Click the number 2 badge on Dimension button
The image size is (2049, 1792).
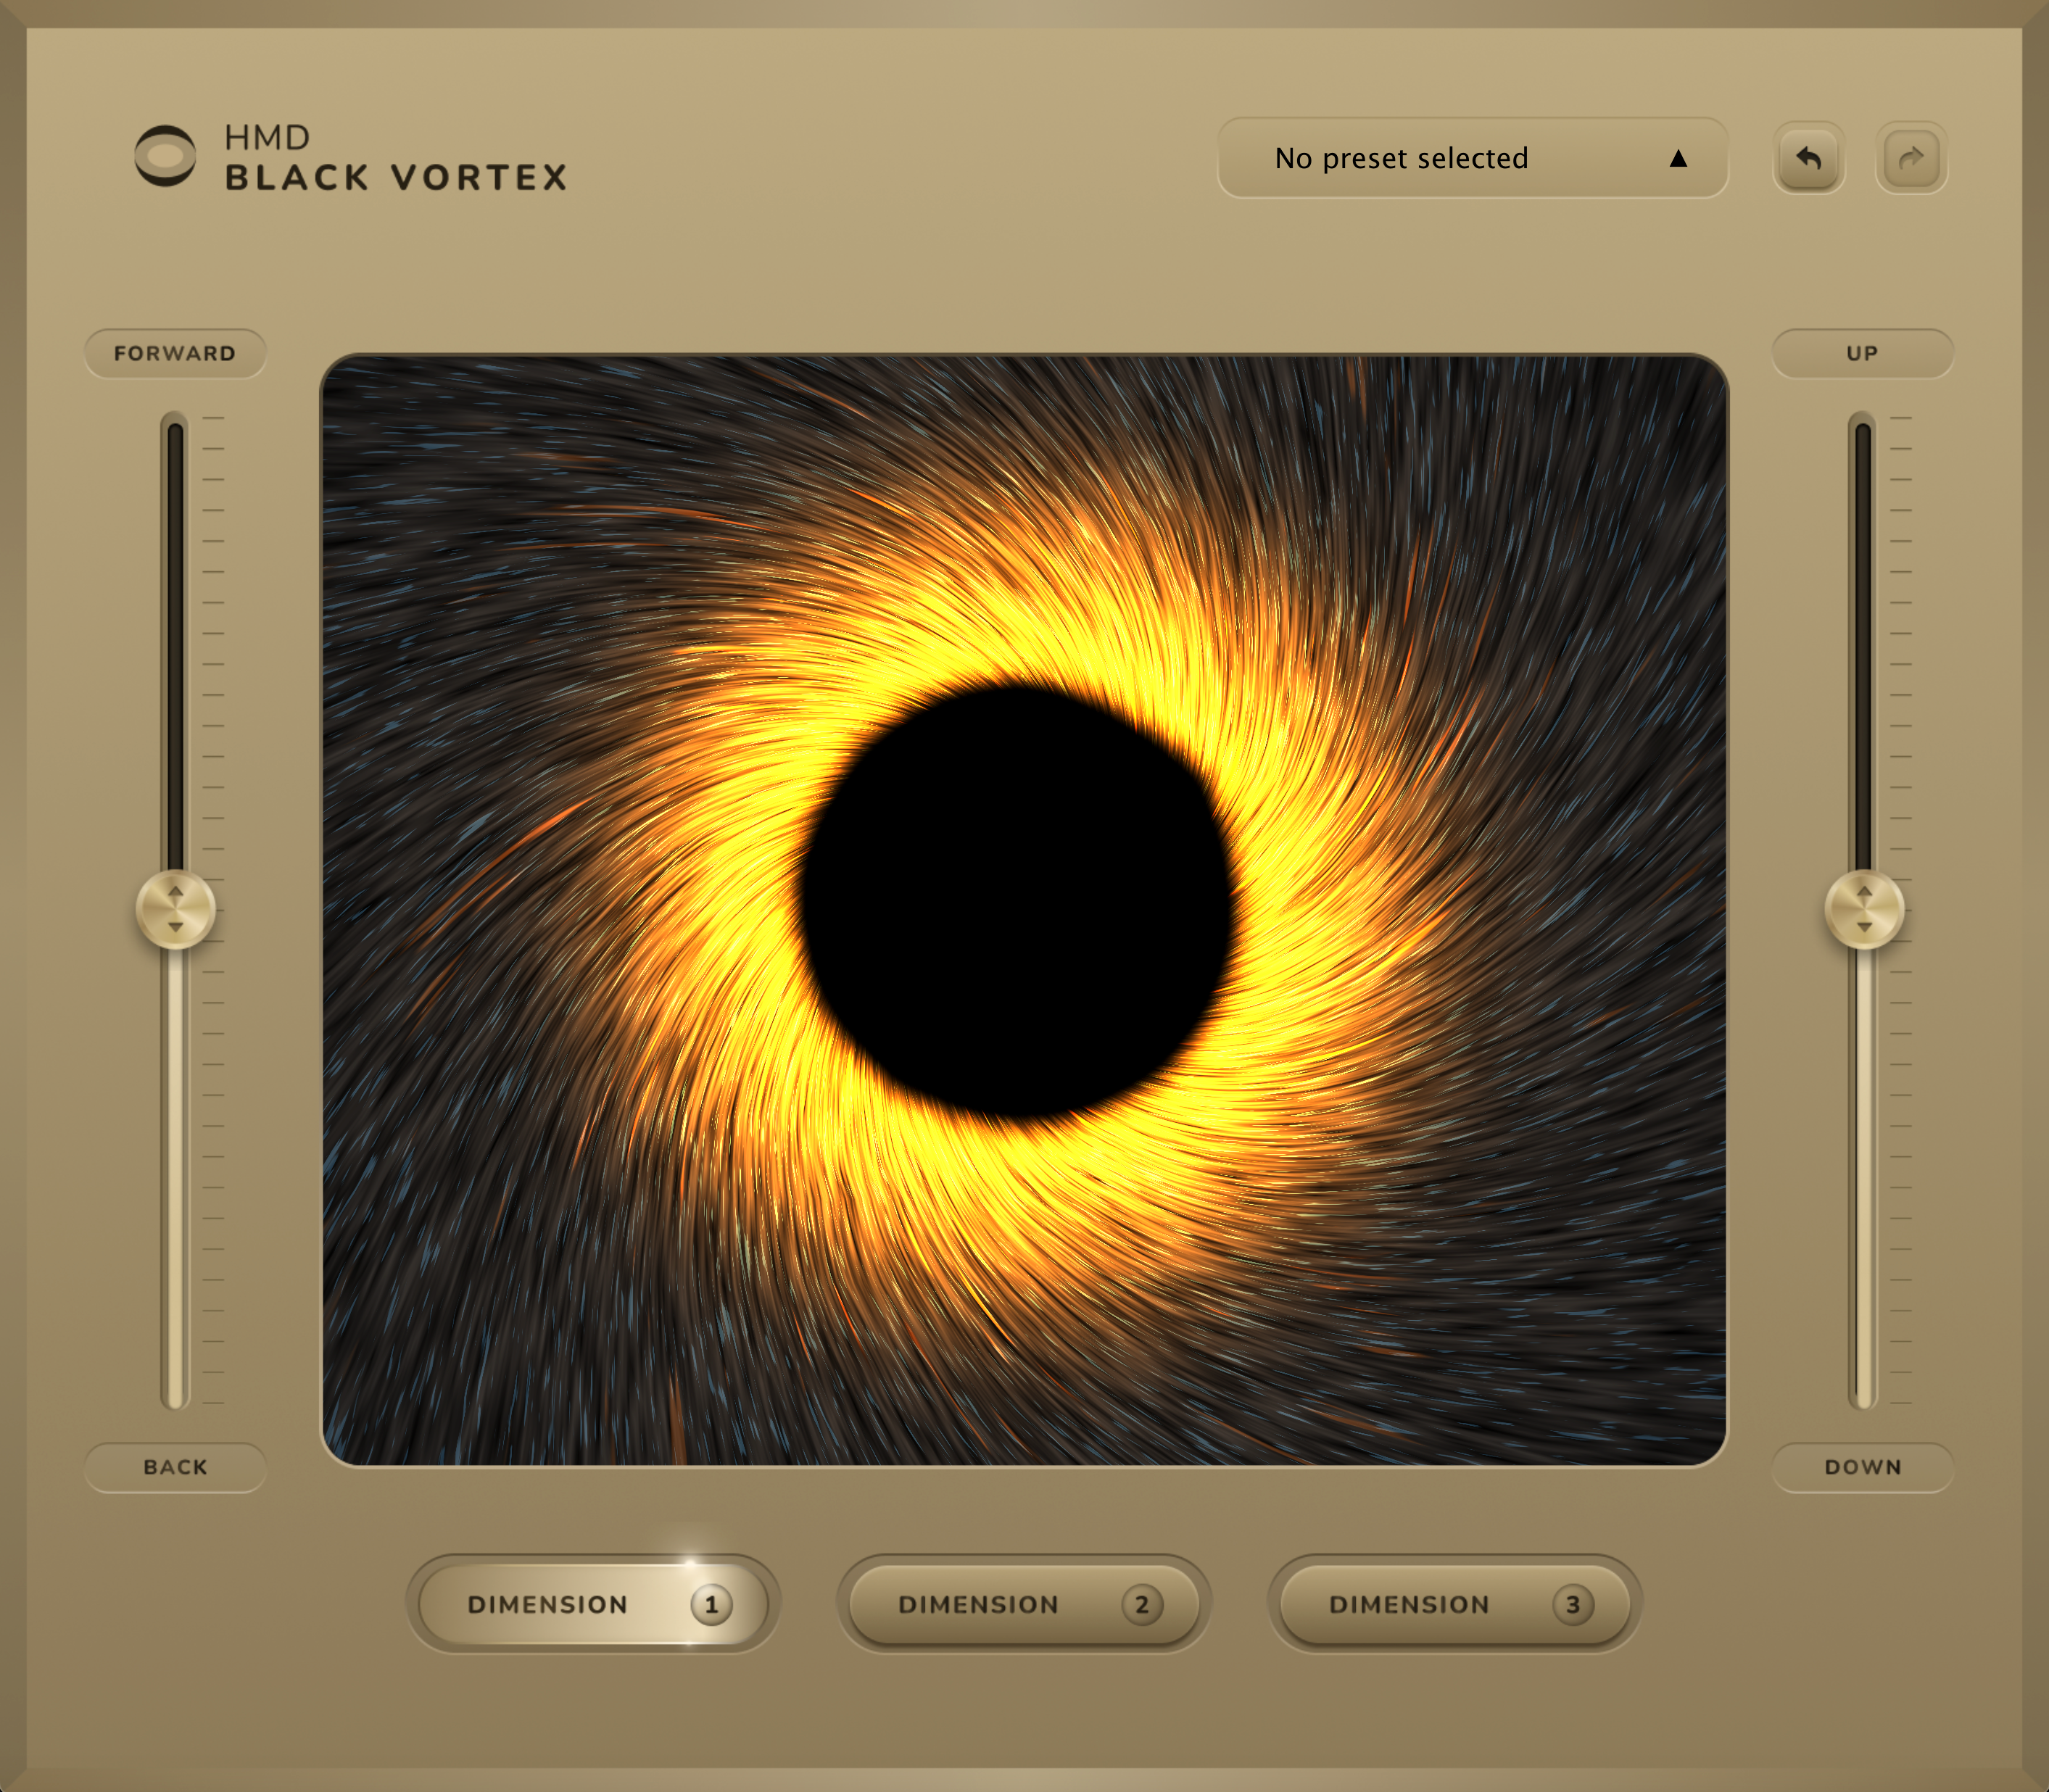[x=1141, y=1605]
